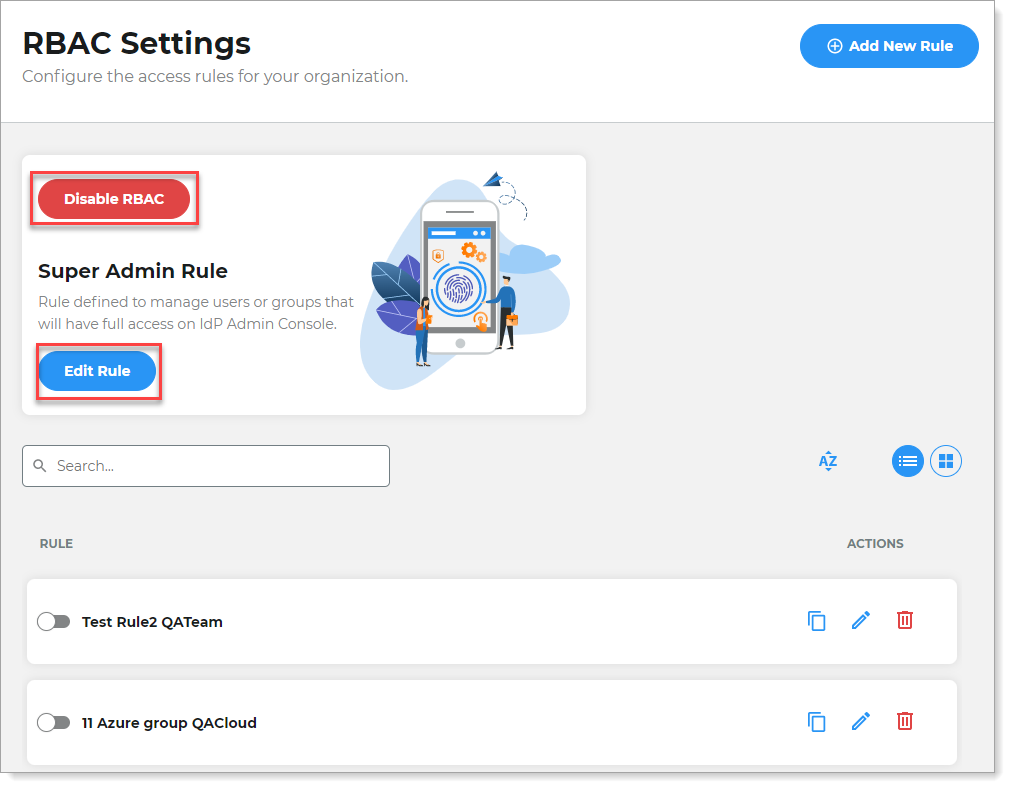Click the plus icon inside Add New Rule
The image size is (1010, 788).
coord(833,45)
